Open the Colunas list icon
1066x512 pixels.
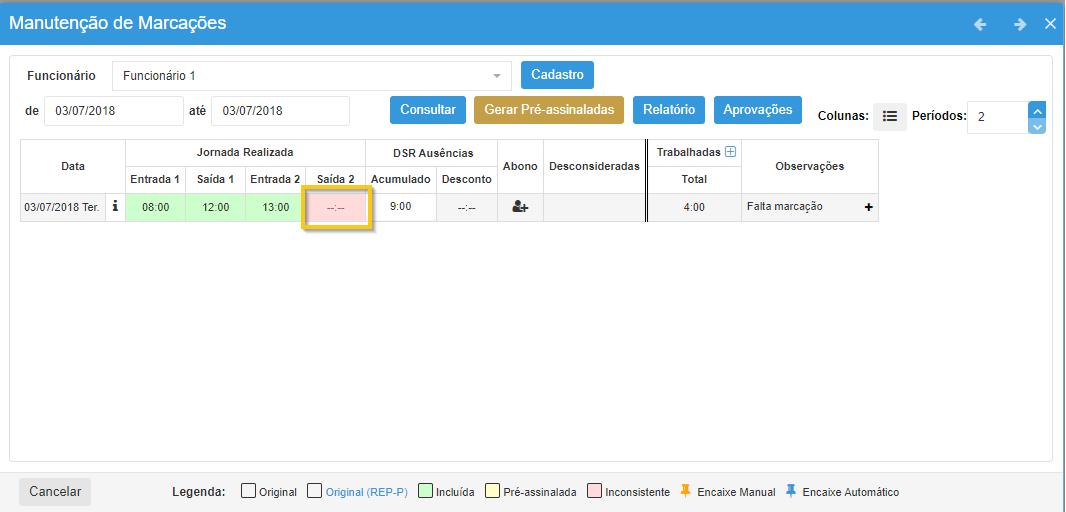click(889, 116)
